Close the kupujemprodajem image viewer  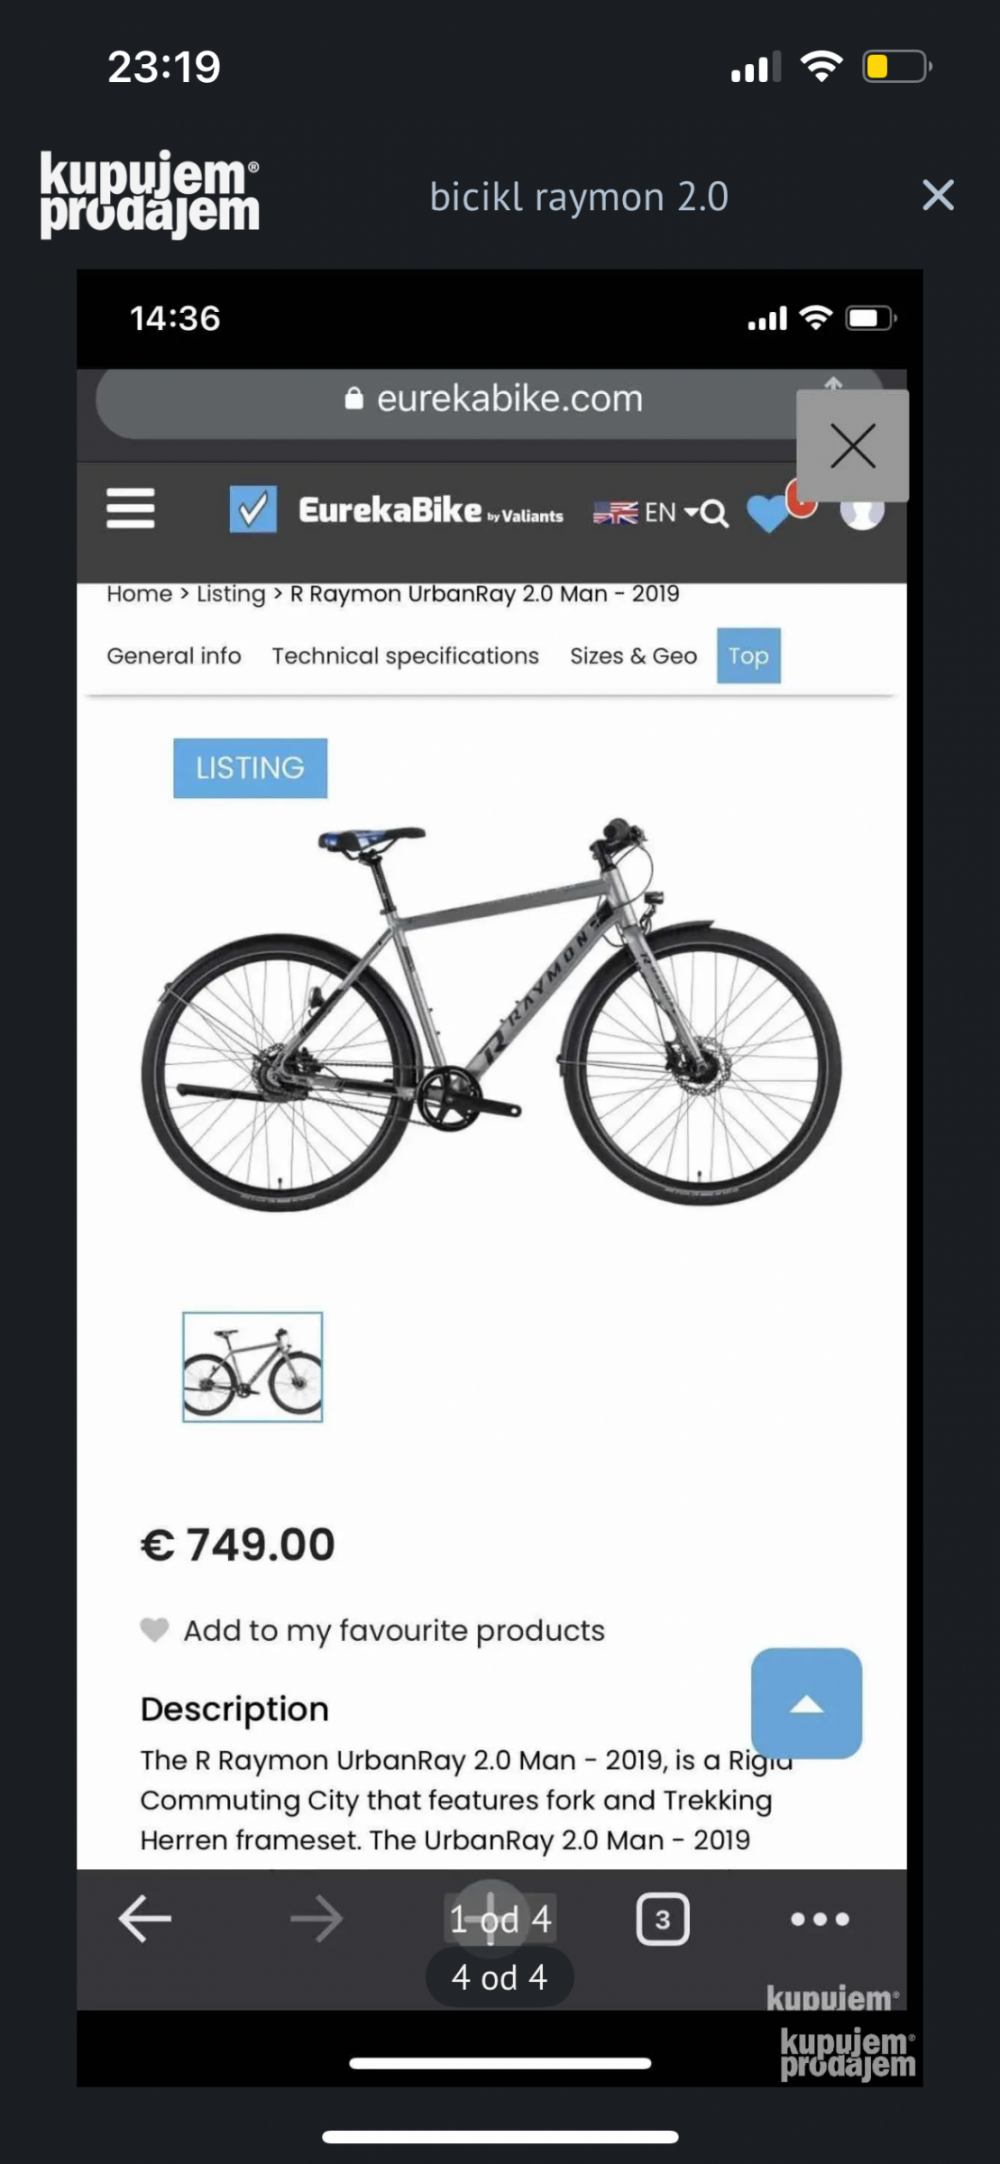coord(938,195)
